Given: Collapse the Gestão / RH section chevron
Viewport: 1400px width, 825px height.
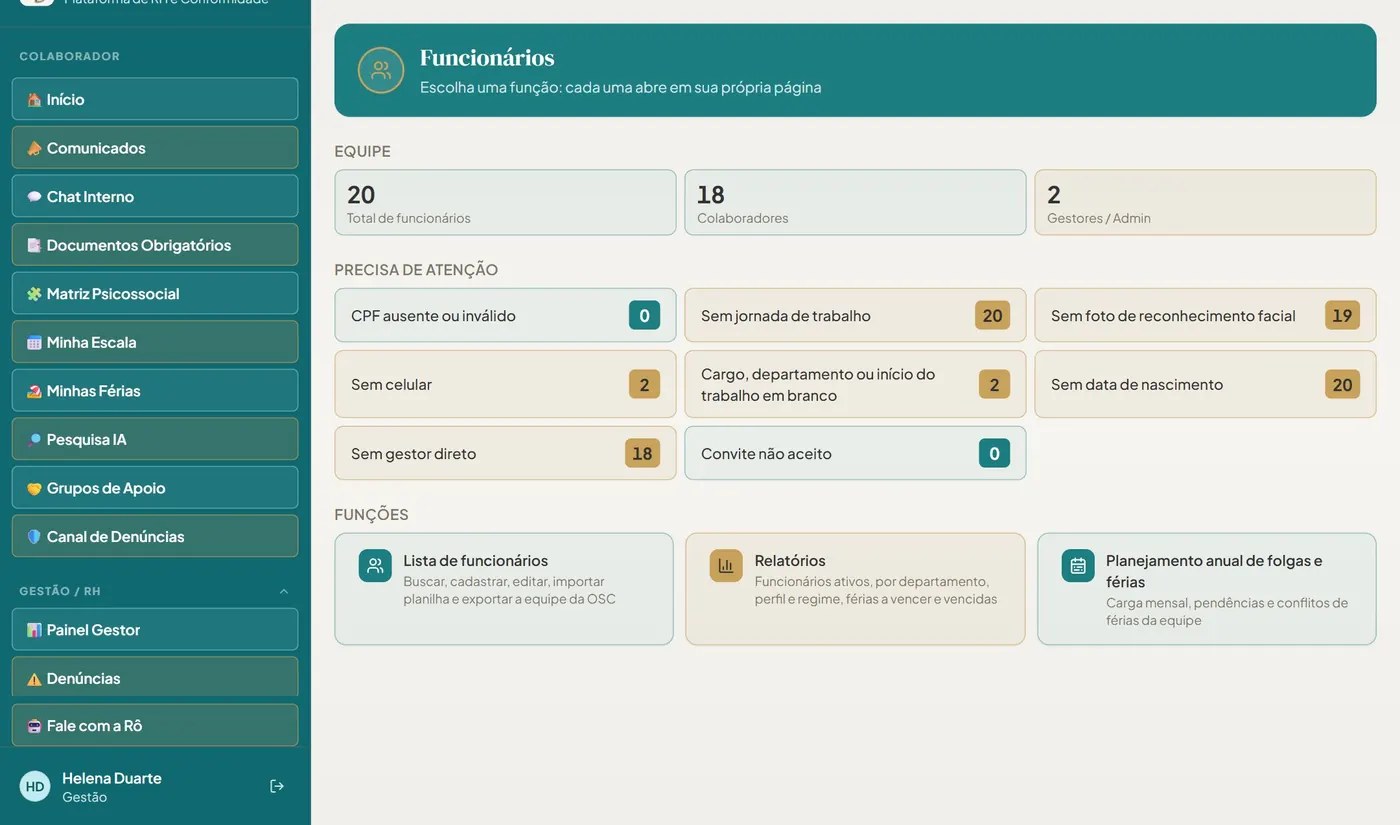Looking at the screenshot, I should tap(284, 591).
